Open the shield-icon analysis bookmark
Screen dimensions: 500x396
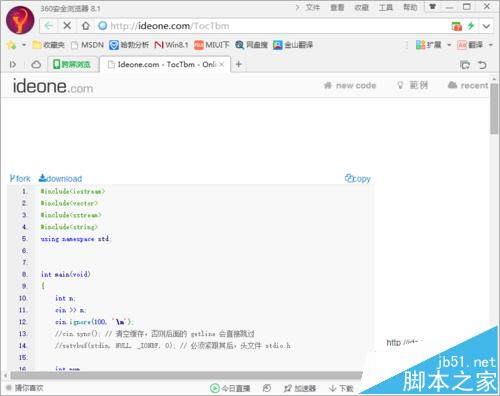pos(129,45)
